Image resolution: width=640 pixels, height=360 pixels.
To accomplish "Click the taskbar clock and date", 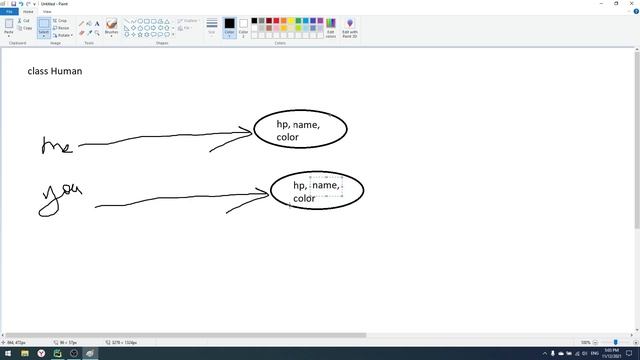I will [611, 353].
